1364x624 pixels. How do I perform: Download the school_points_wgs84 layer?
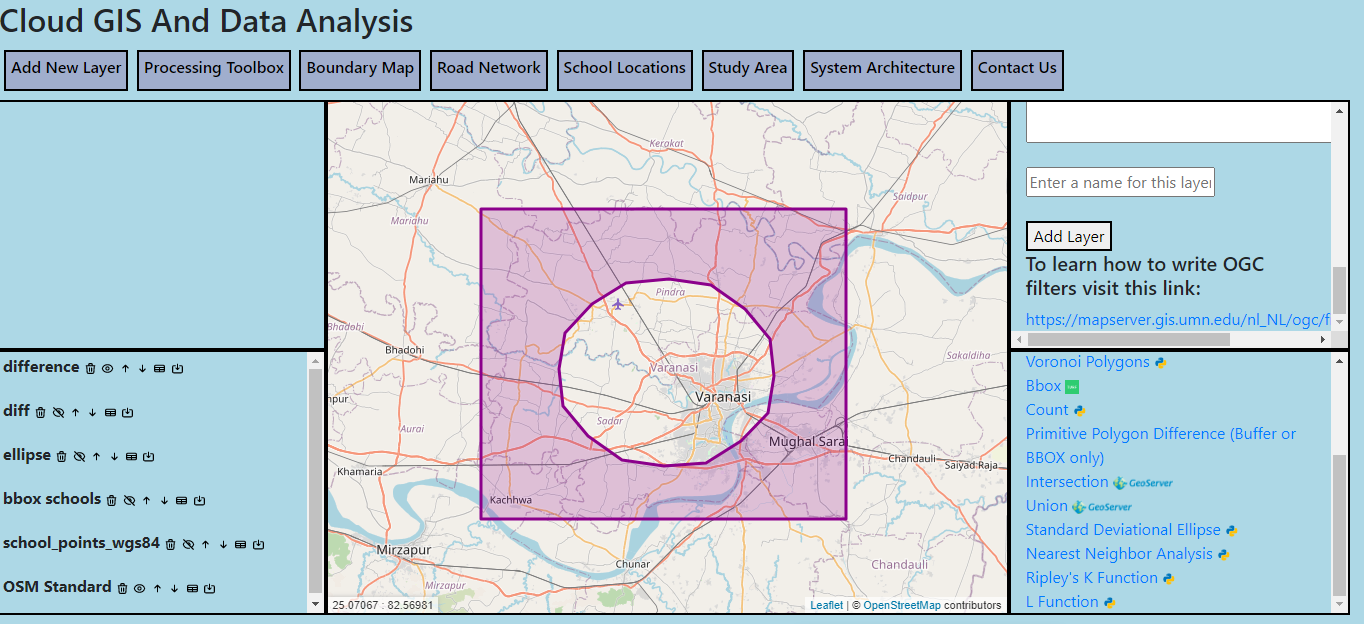258,545
